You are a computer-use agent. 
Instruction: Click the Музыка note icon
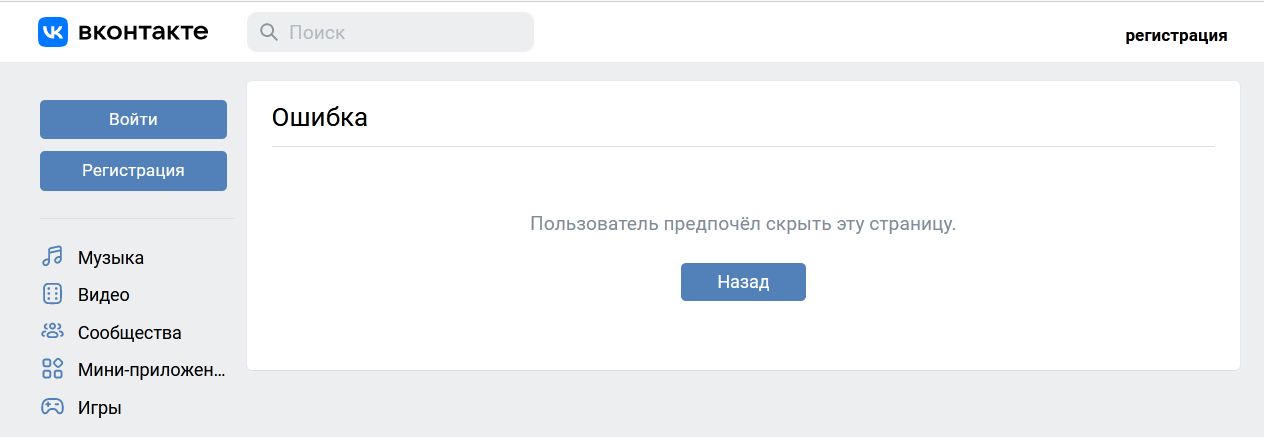click(52, 257)
